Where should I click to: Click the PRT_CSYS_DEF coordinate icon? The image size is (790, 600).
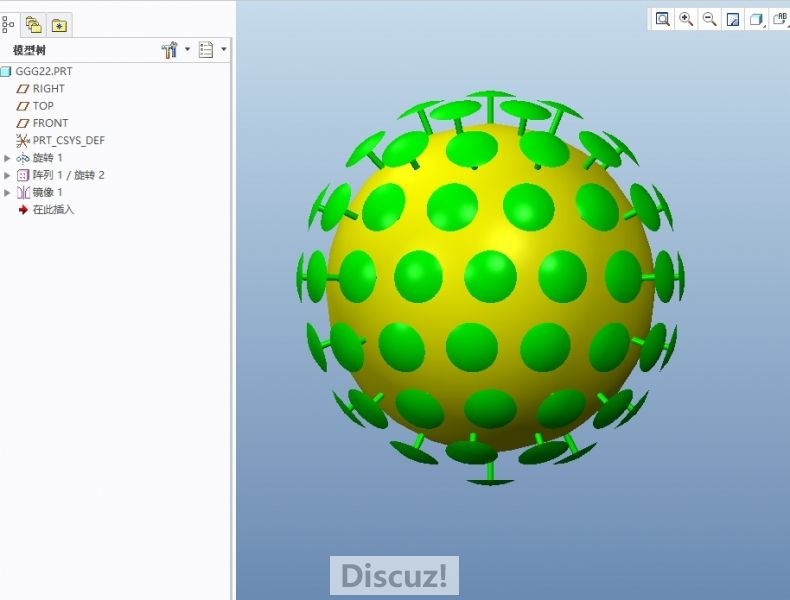(23, 140)
